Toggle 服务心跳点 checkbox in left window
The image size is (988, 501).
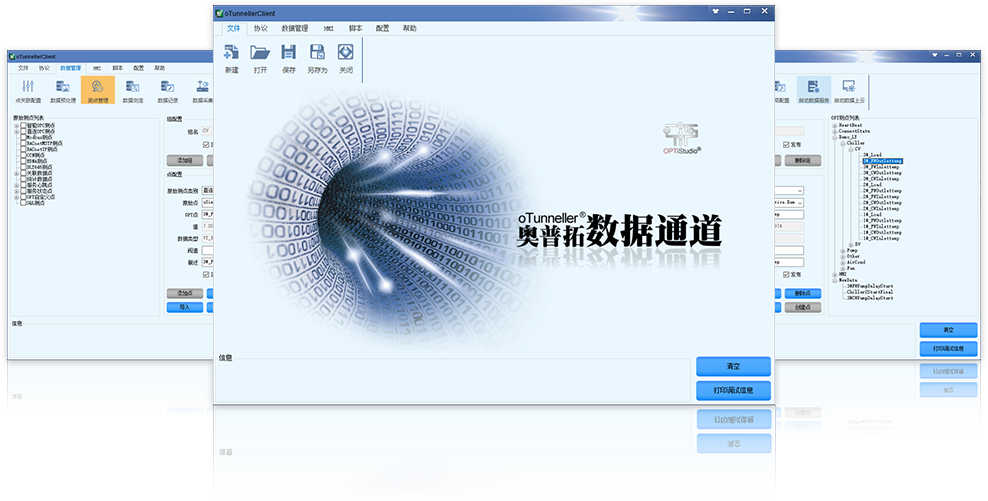click(23, 185)
